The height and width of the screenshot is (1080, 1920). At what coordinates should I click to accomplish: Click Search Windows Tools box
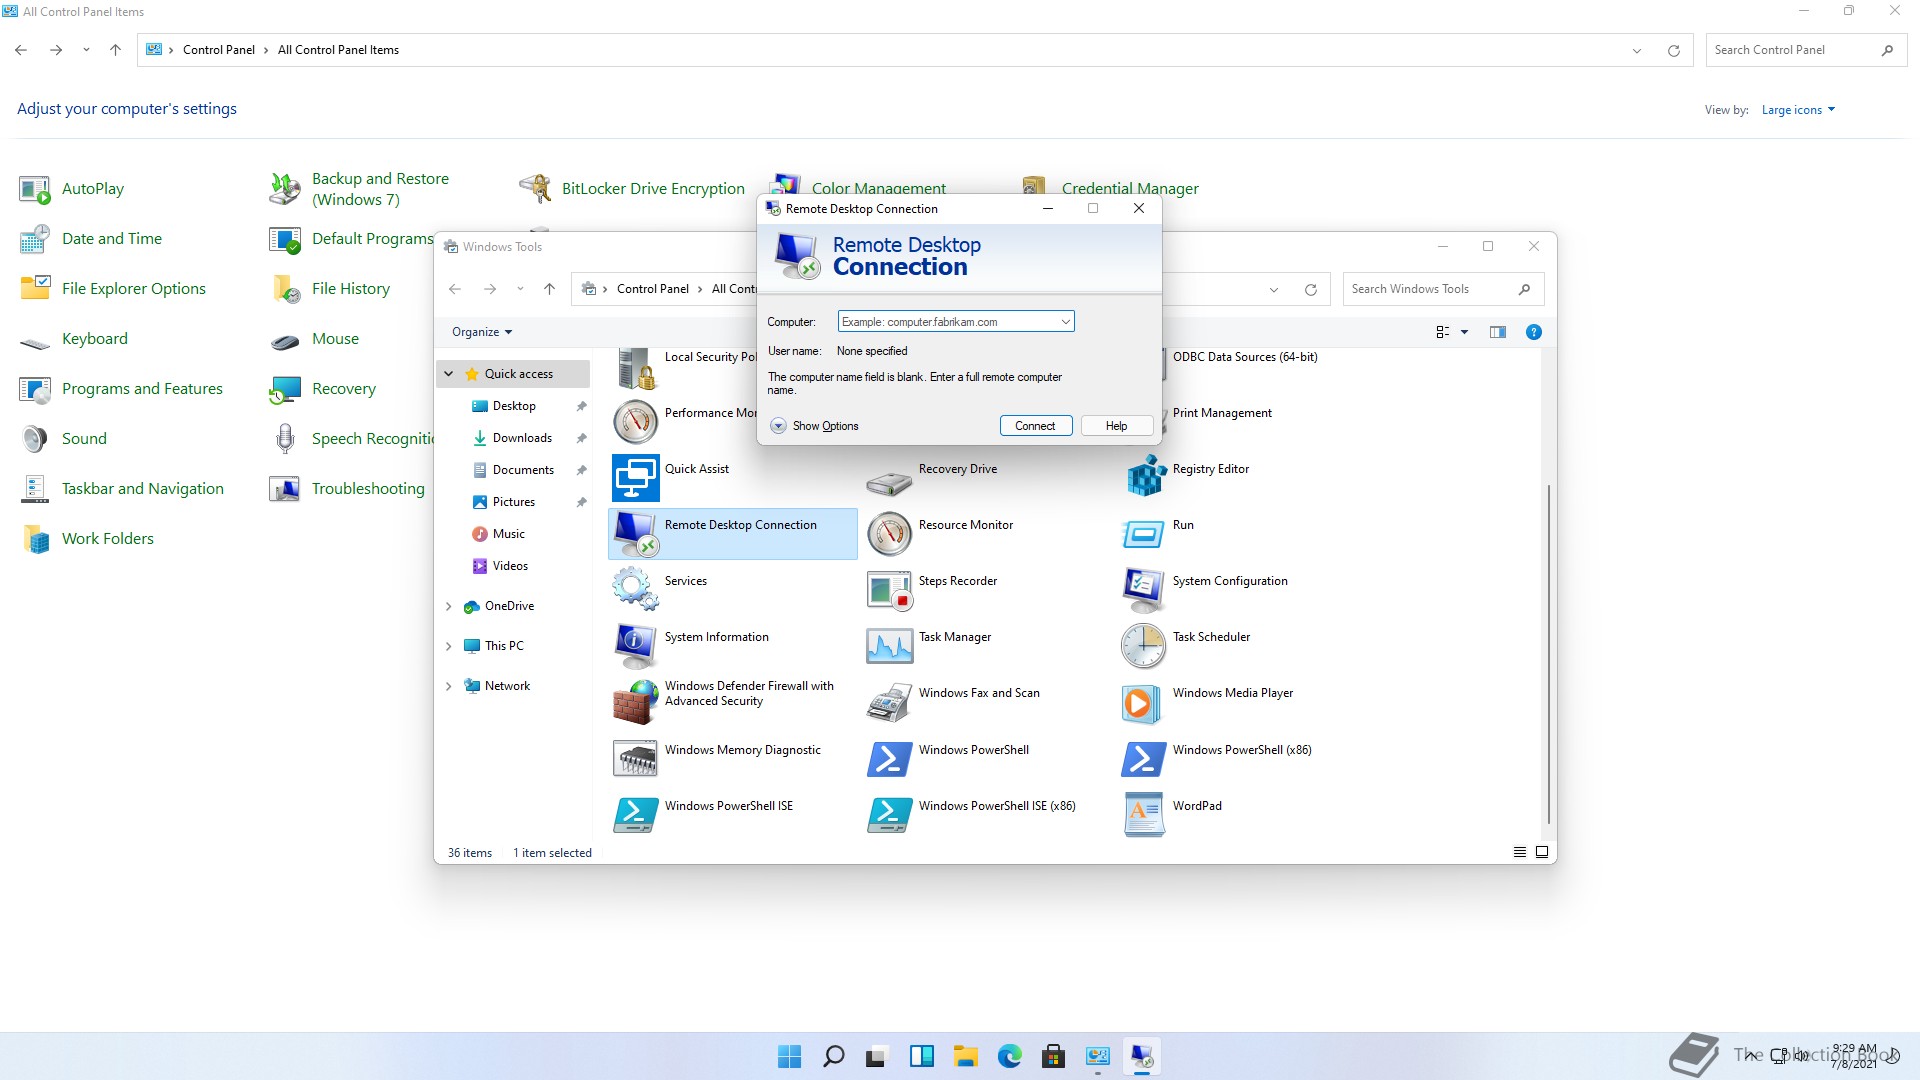click(1443, 289)
